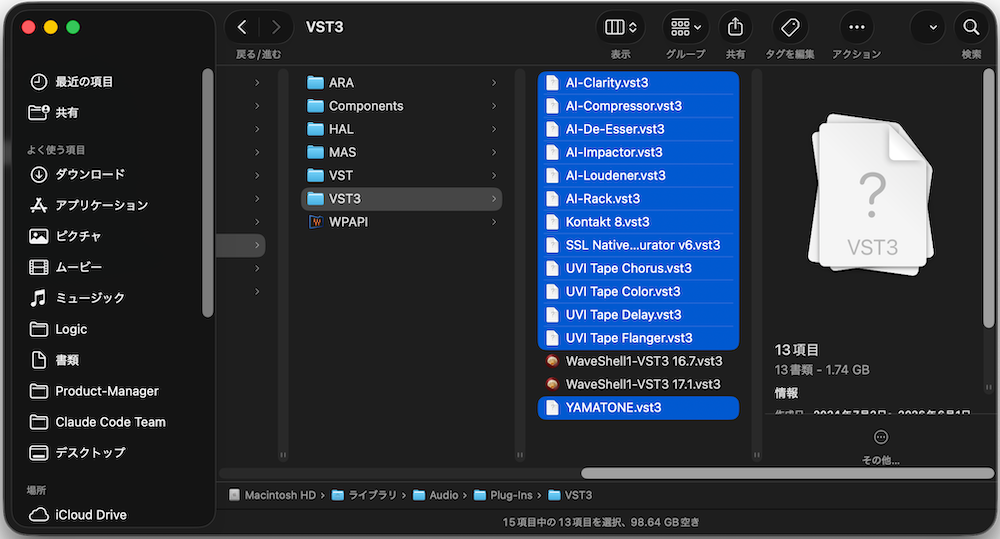Open Claude Code Team folder in sidebar
Viewport: 1000px width, 539px height.
(x=98, y=422)
